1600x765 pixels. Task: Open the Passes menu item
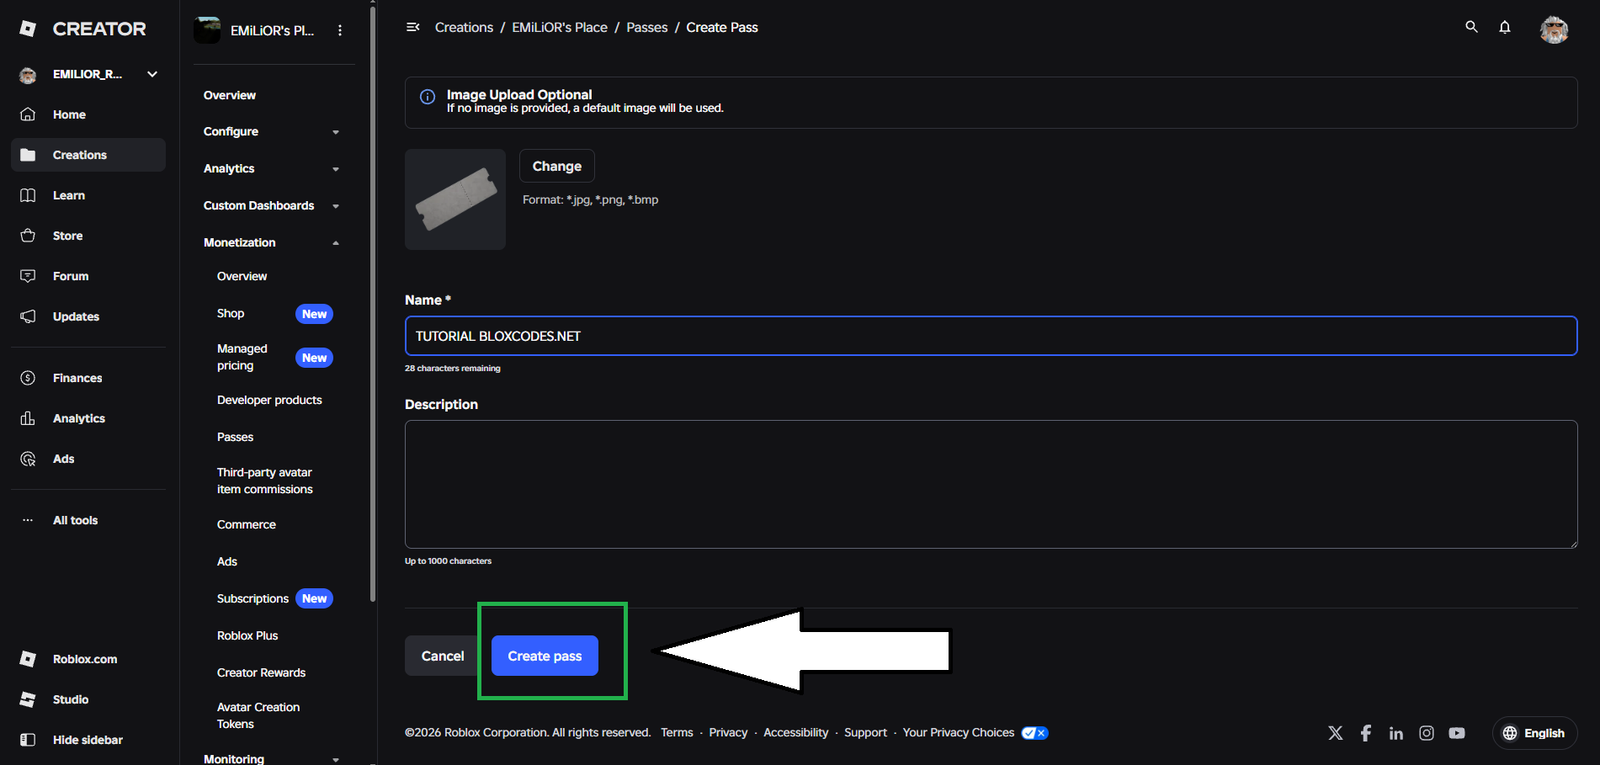[x=235, y=437]
